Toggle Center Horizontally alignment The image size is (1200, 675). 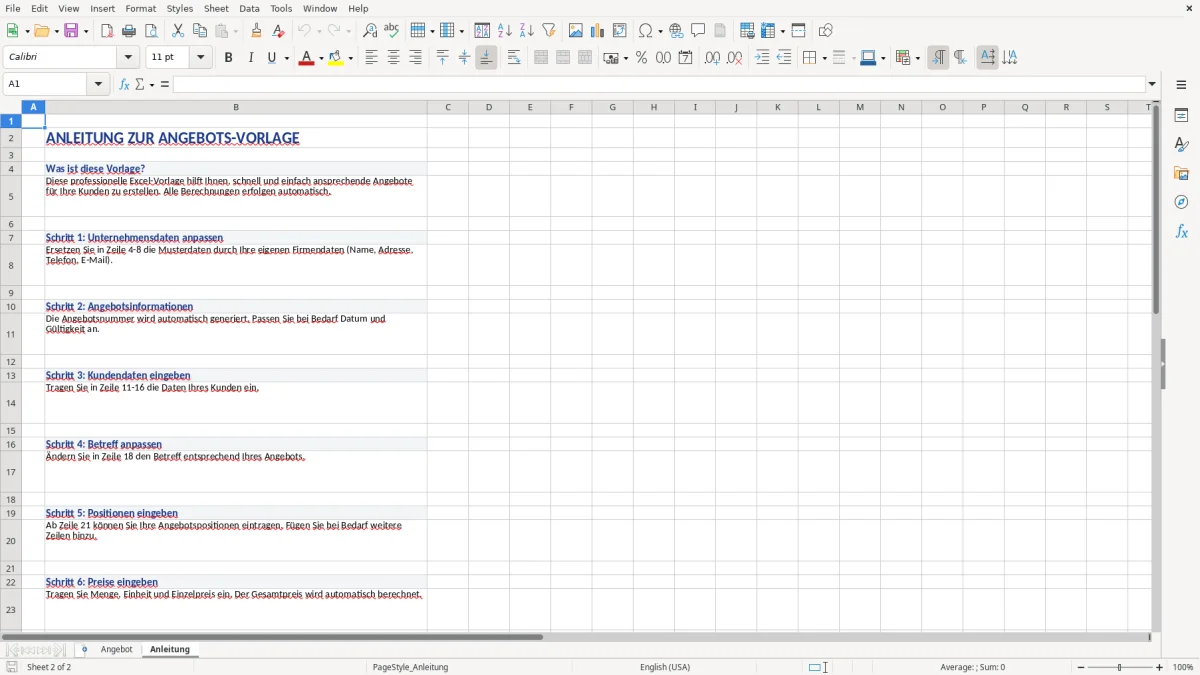[x=394, y=58]
